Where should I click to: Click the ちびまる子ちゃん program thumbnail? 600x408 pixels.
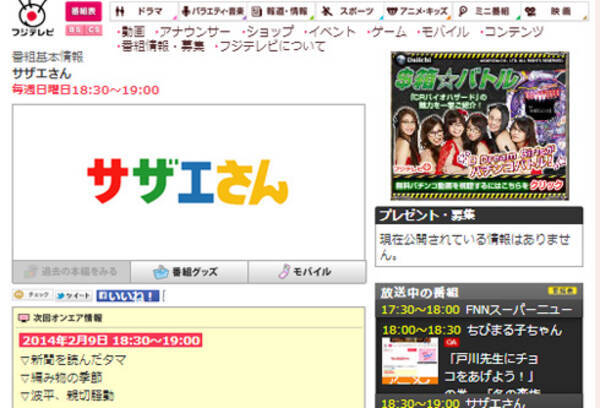pyautogui.click(x=410, y=361)
